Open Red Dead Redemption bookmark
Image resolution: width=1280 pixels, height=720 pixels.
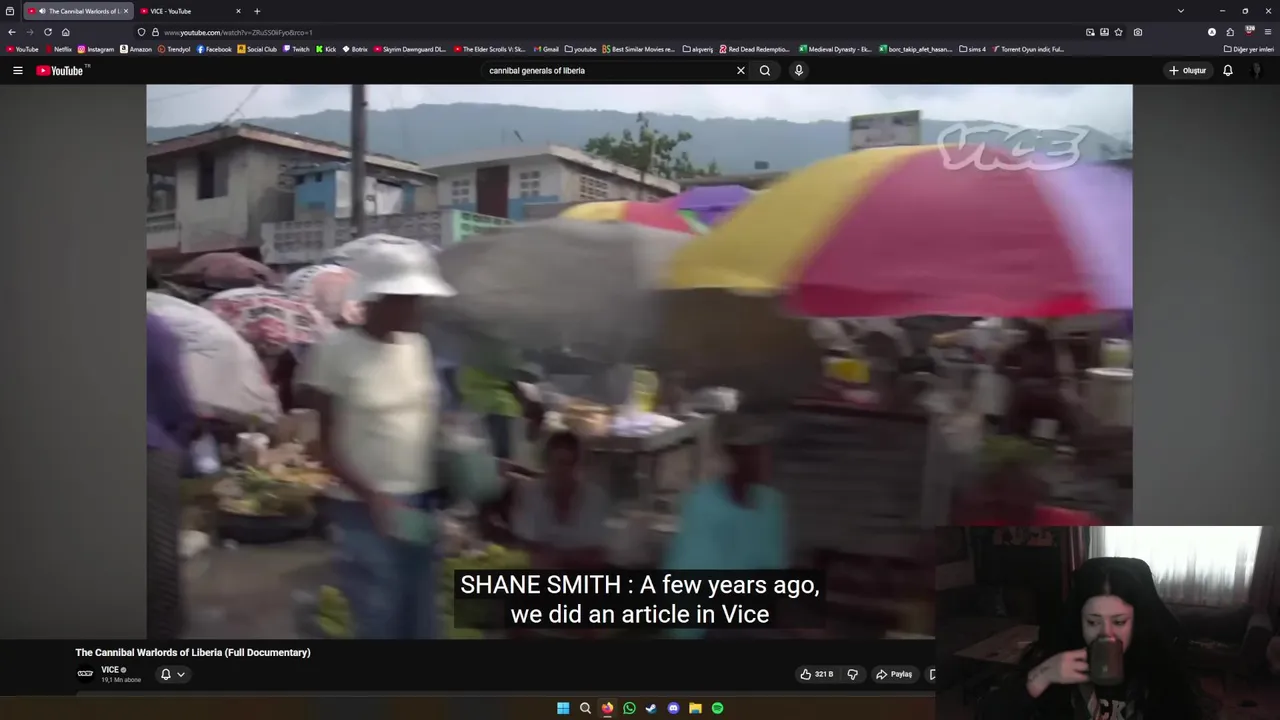click(755, 49)
